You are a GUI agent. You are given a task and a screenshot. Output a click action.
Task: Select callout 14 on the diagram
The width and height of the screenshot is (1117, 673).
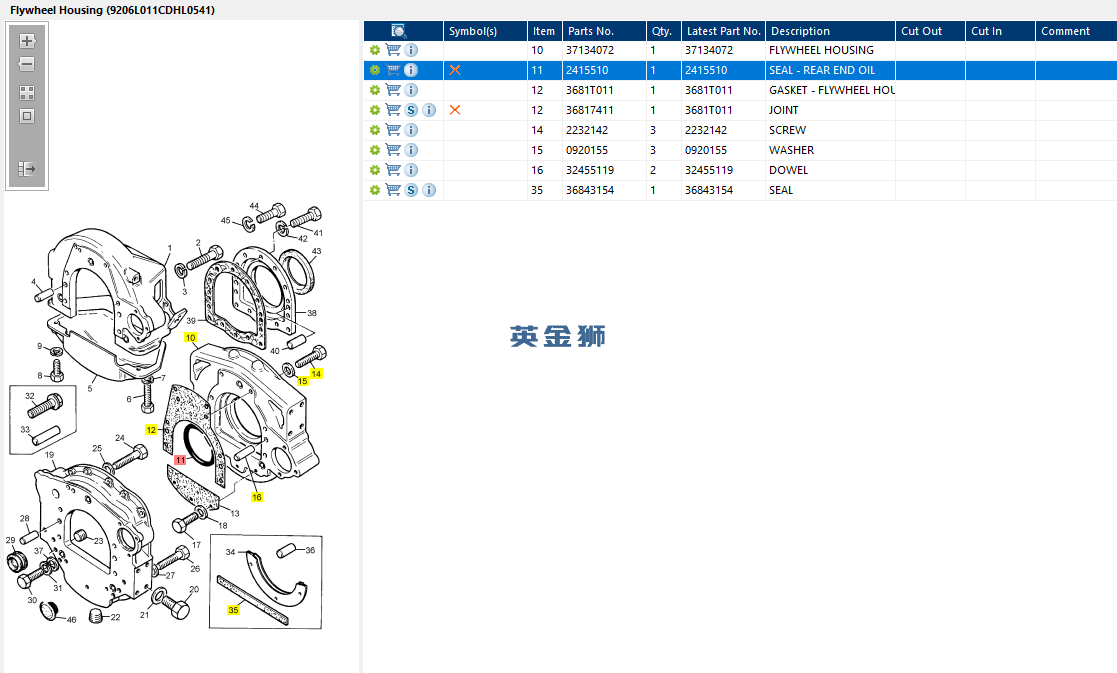coord(316,373)
